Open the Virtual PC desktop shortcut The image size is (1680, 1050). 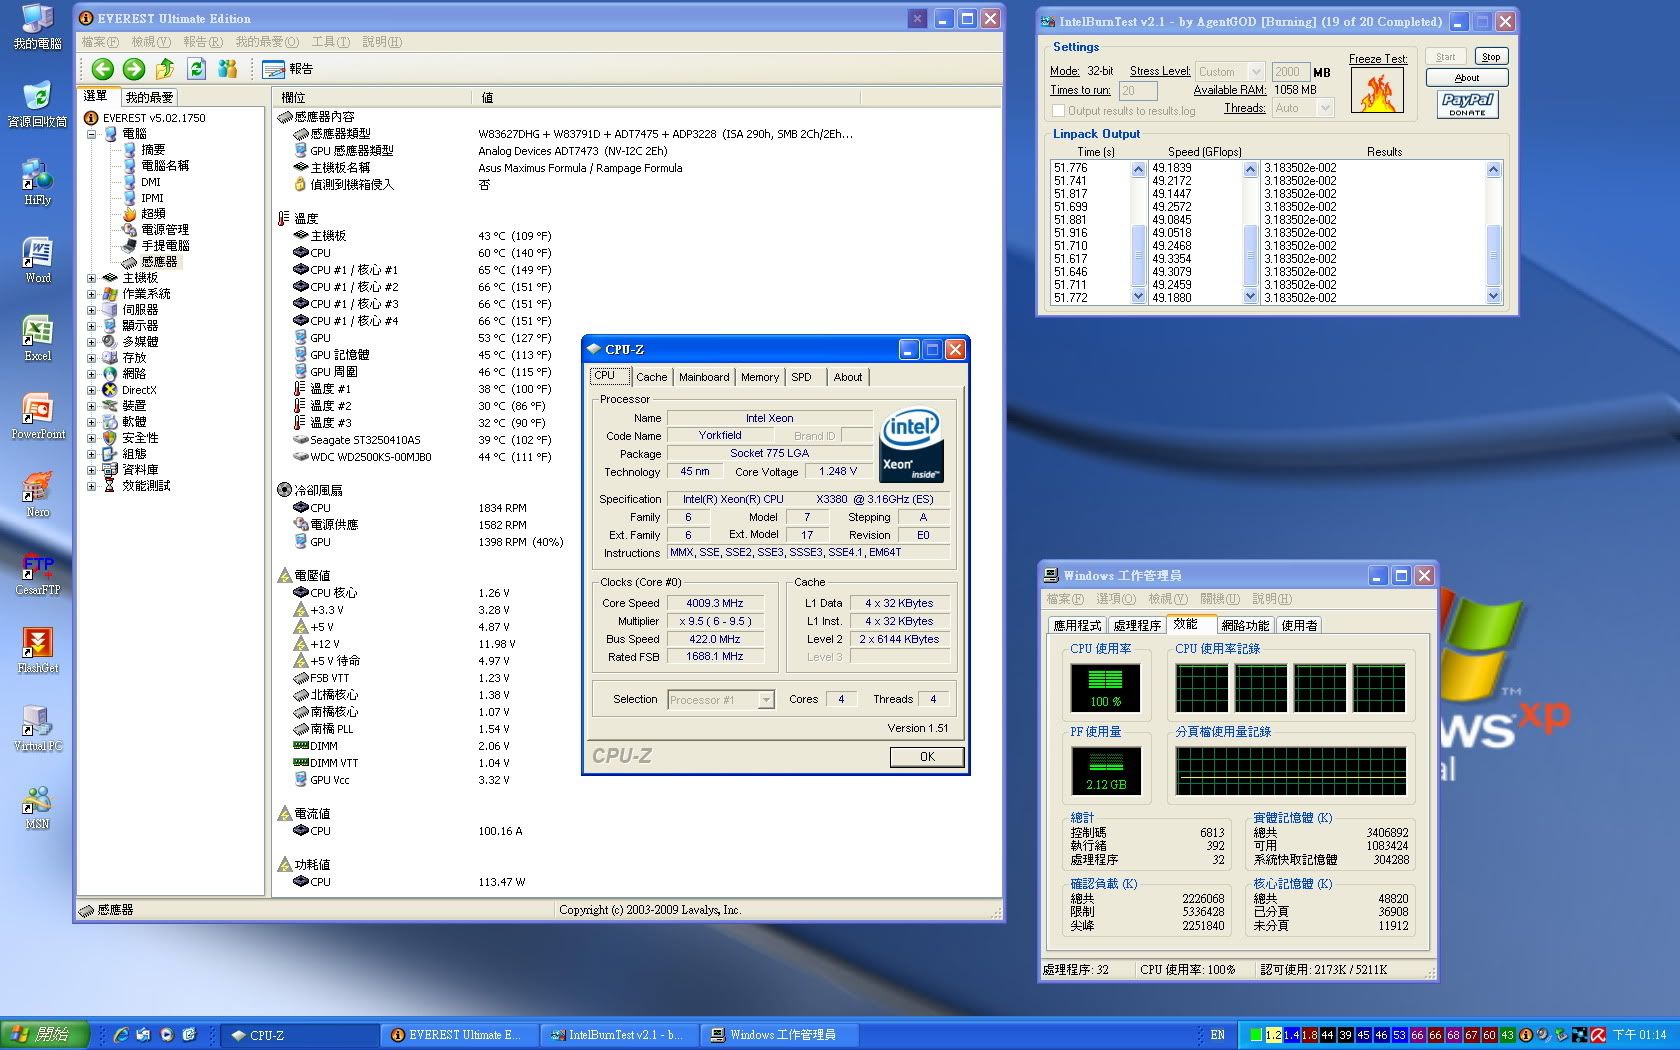point(37,729)
